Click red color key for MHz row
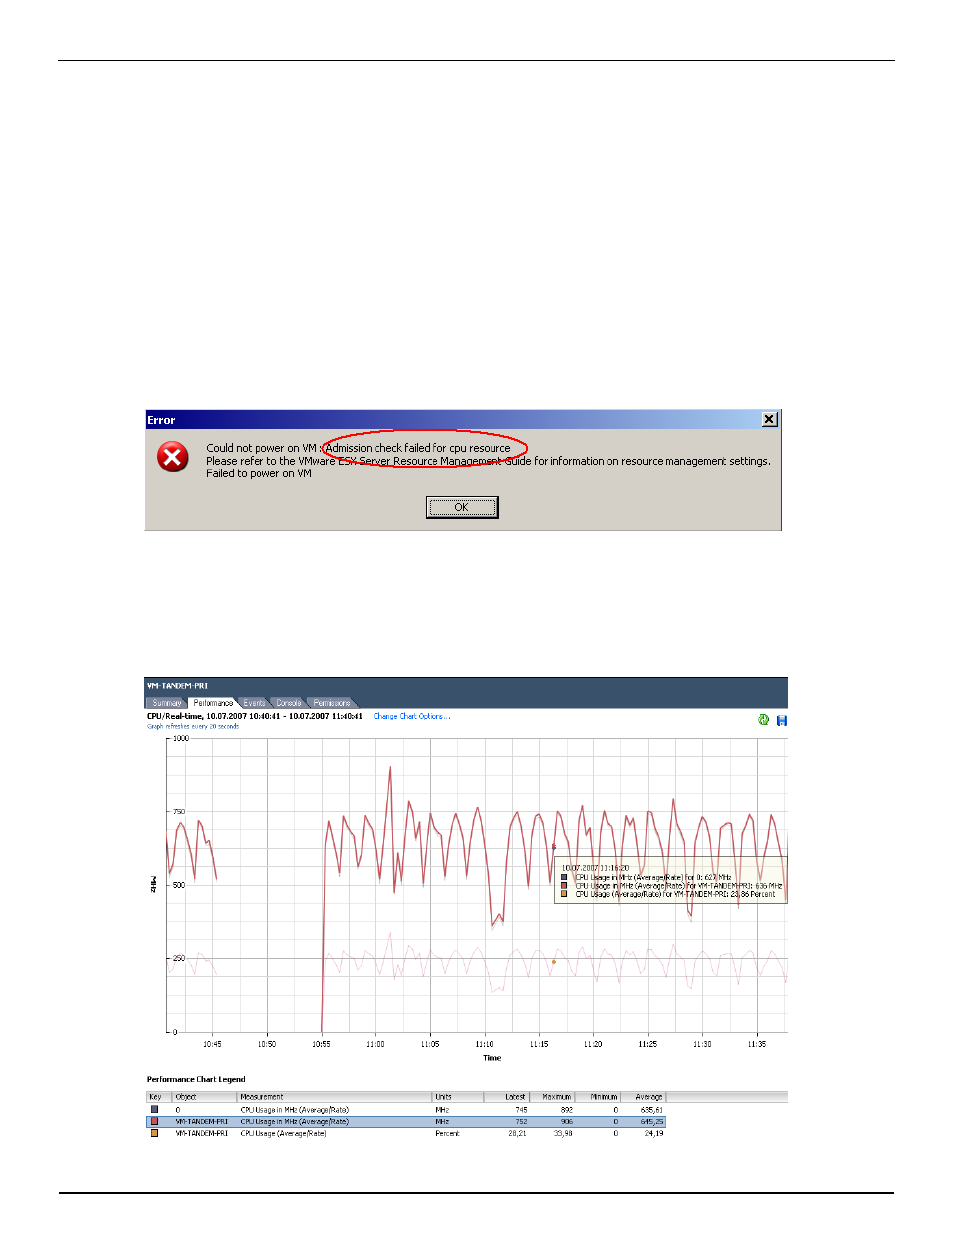This screenshot has width=954, height=1235. click(154, 1121)
